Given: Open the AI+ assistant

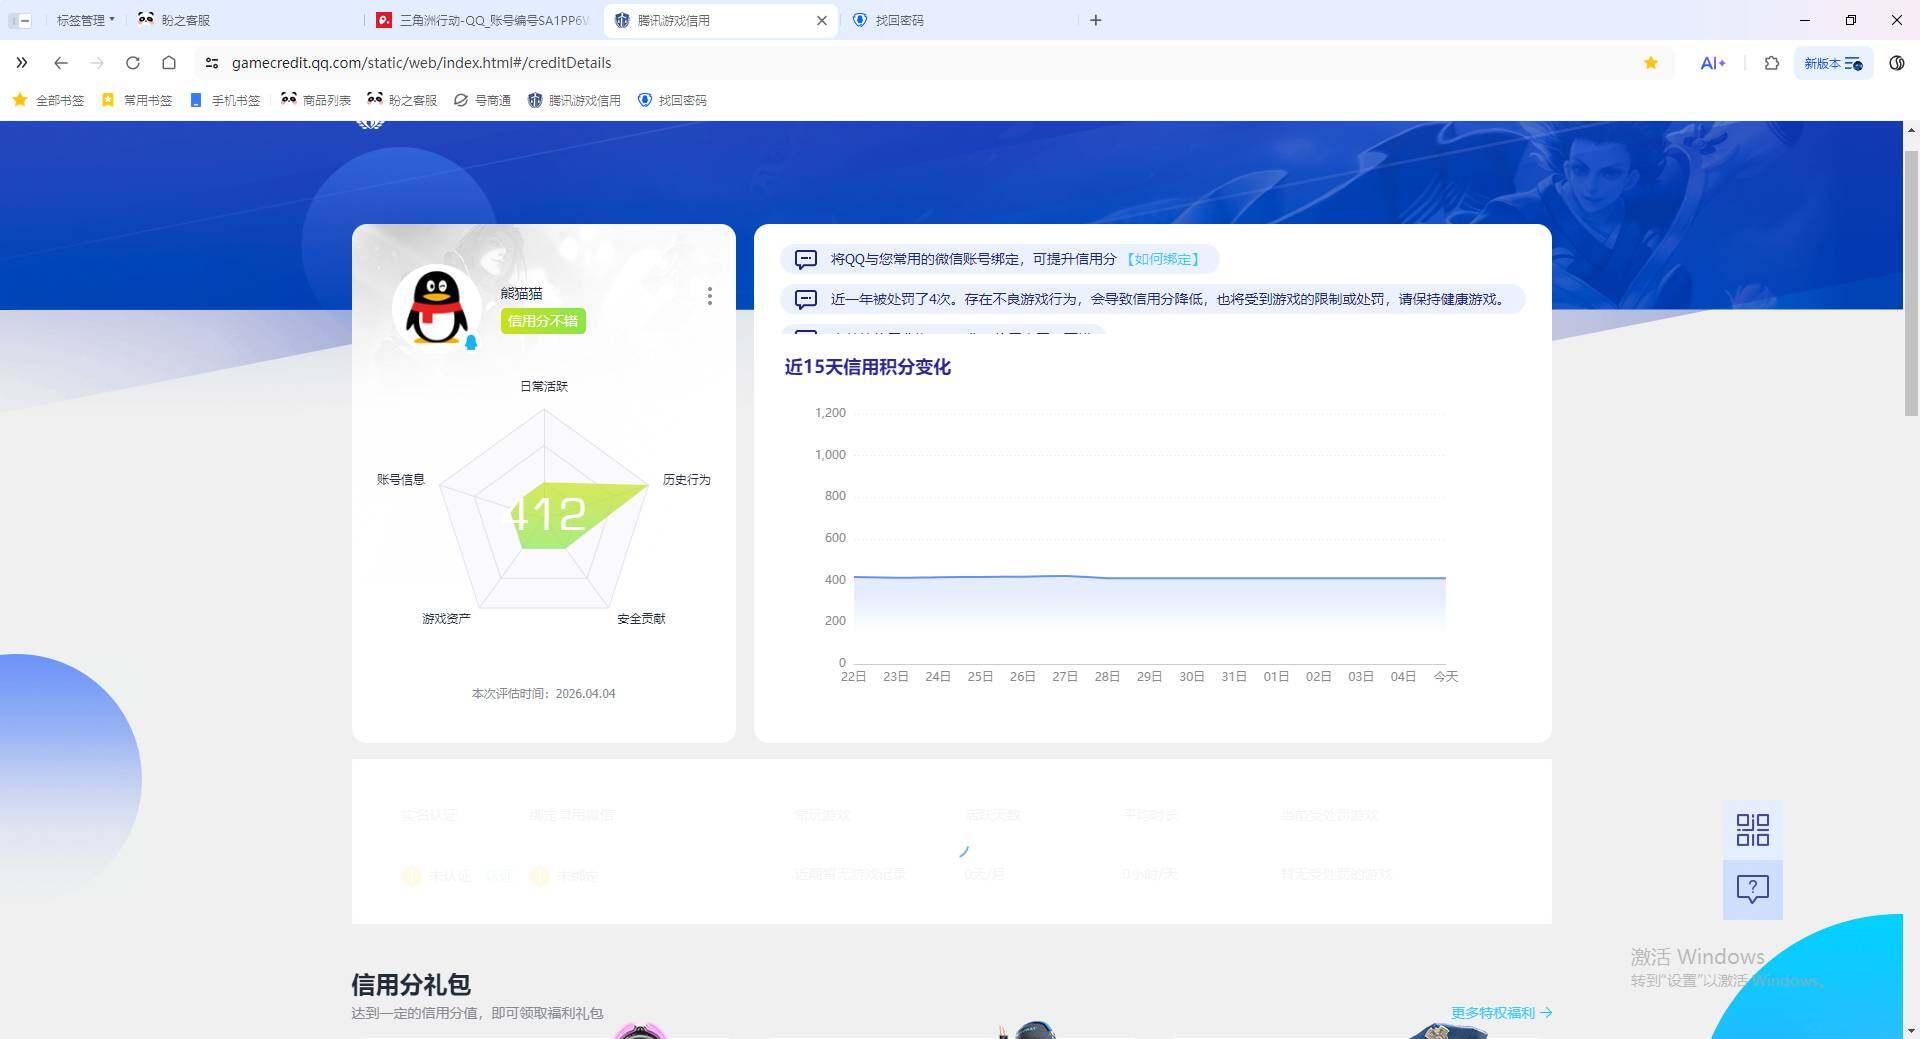Looking at the screenshot, I should 1712,63.
